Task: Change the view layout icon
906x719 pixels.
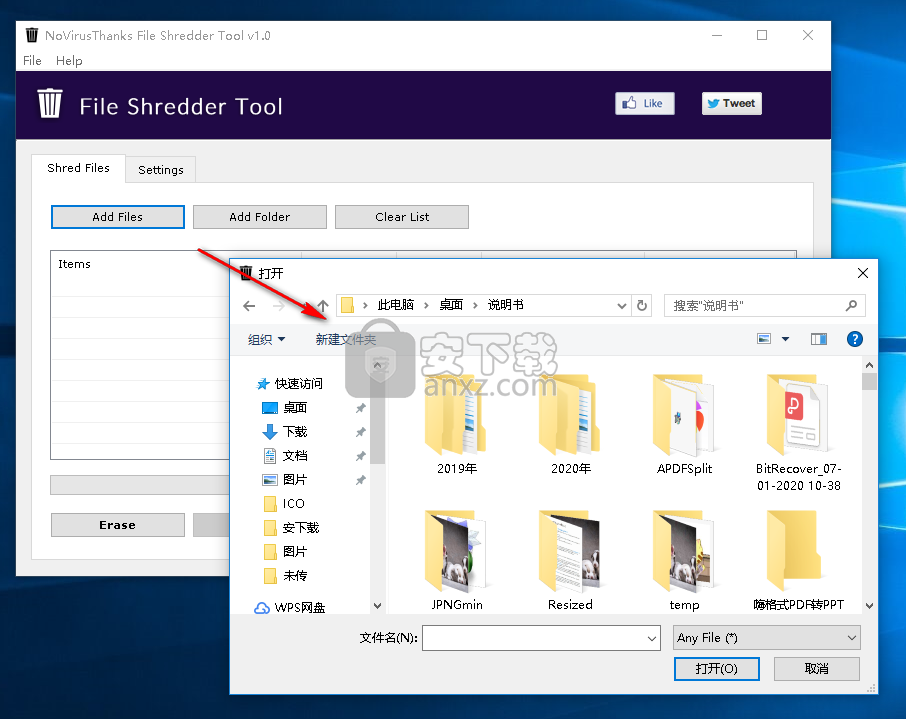Action: (764, 339)
